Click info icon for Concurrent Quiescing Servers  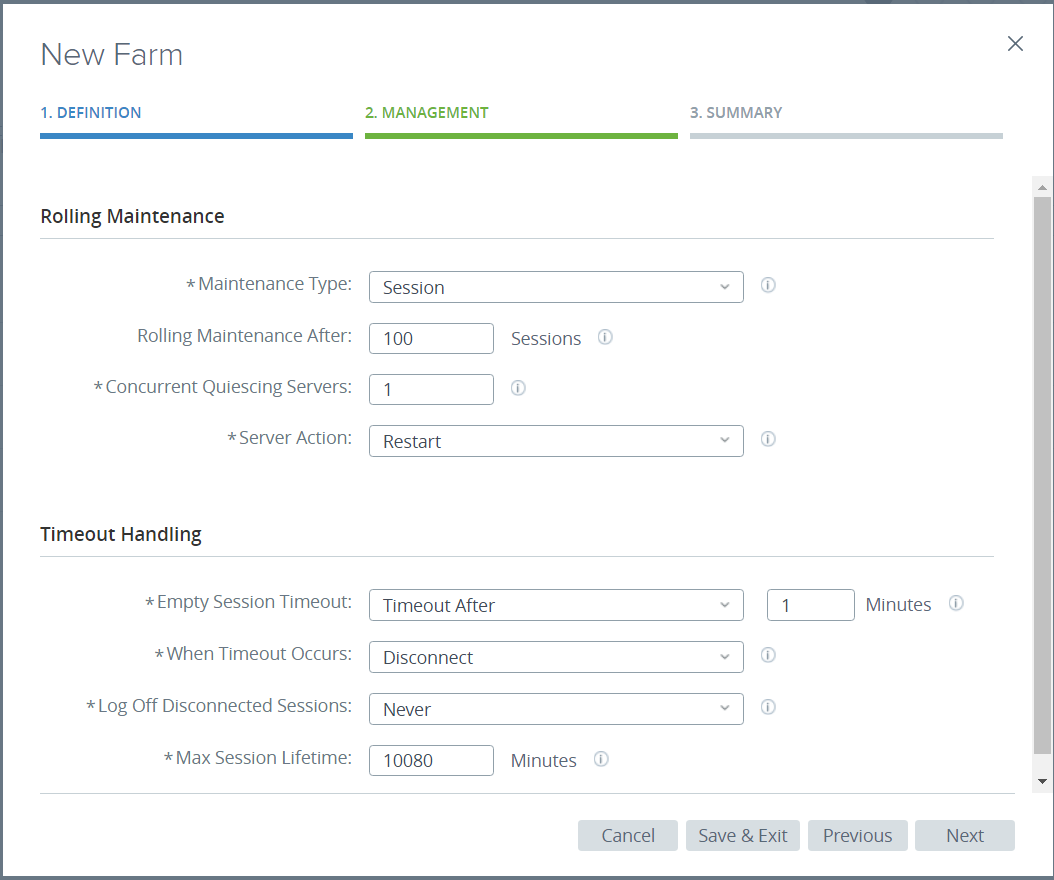(518, 388)
